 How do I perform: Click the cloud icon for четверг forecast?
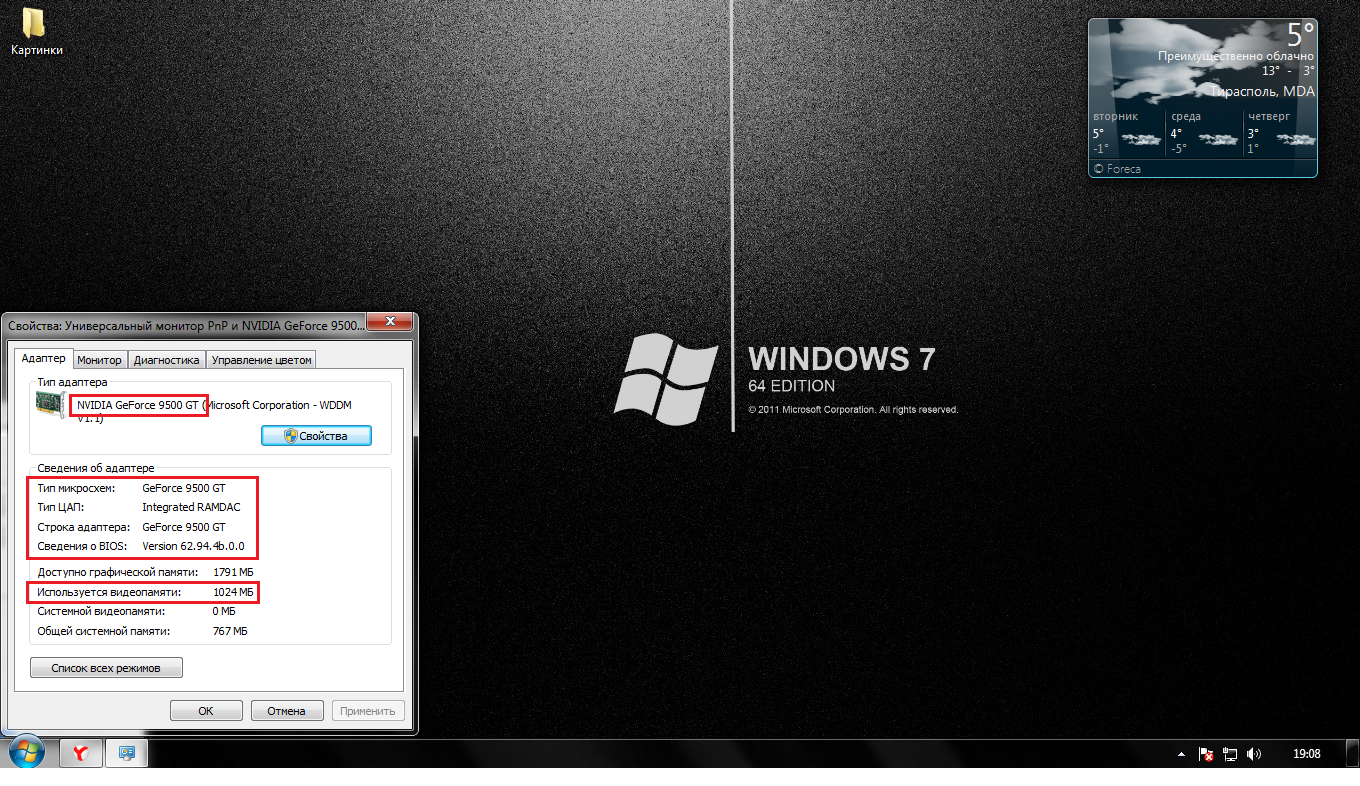tap(1295, 139)
